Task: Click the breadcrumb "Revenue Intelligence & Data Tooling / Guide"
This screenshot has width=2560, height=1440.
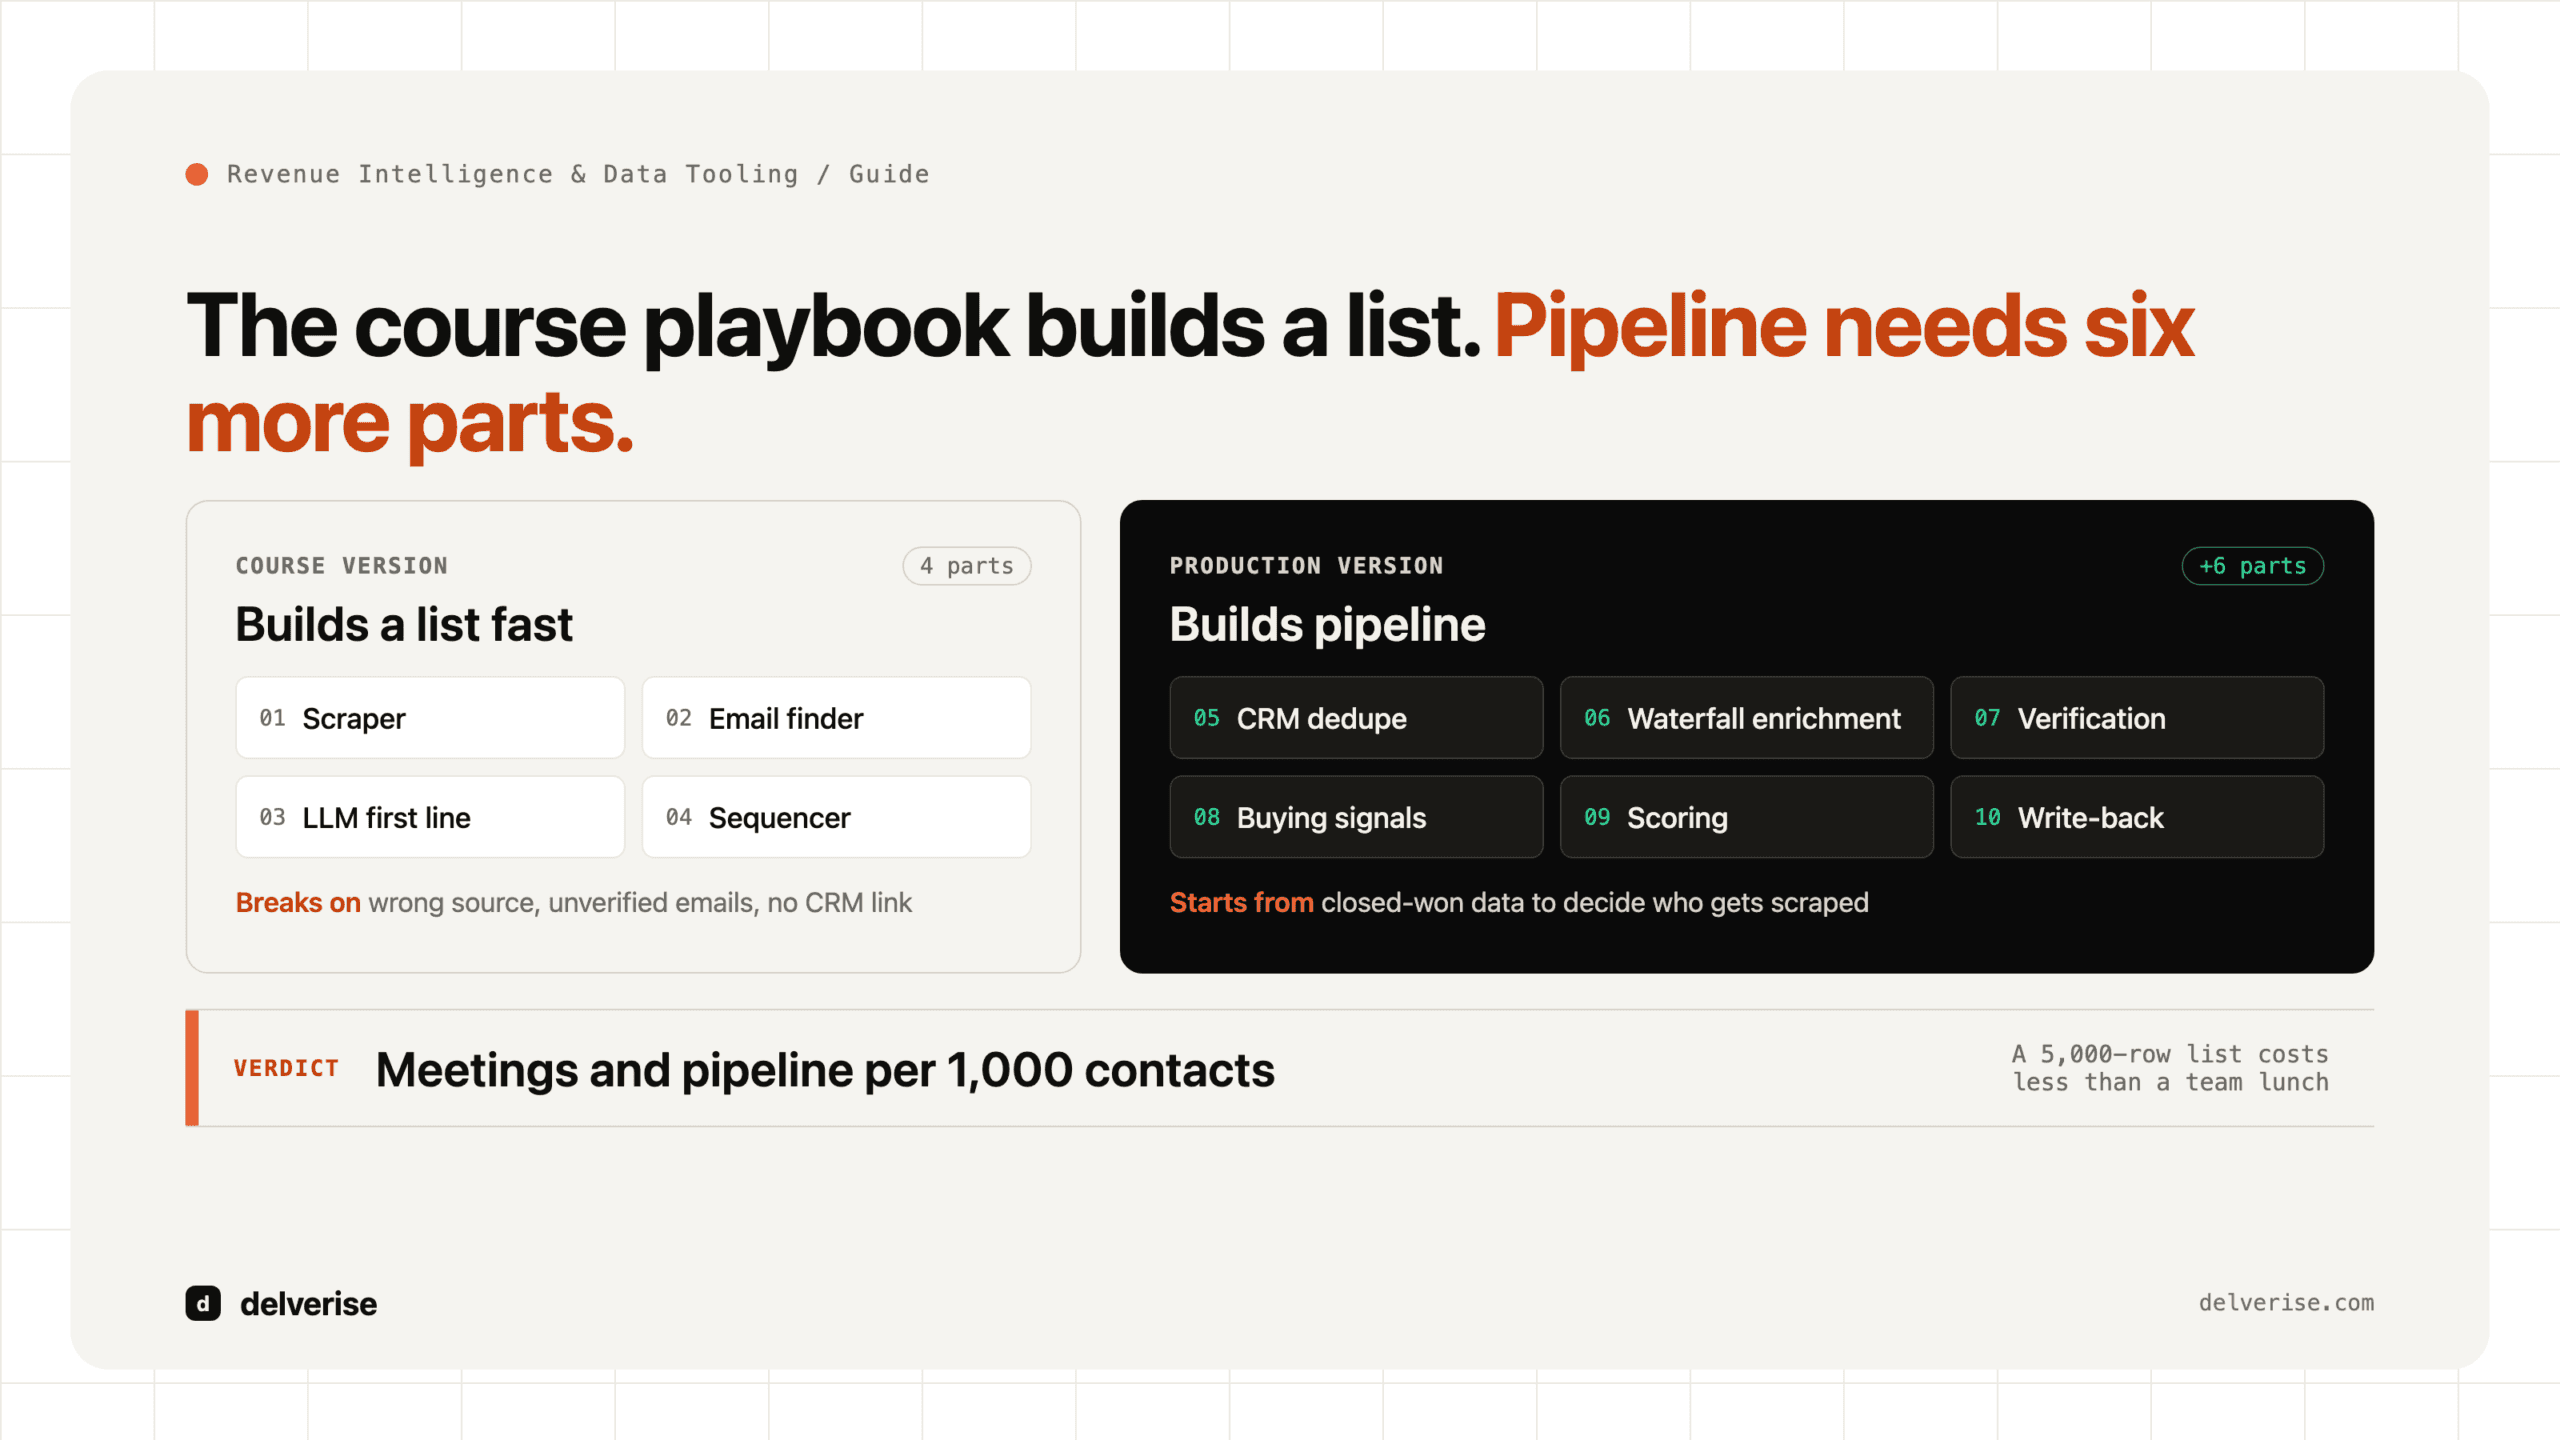Action: coord(578,174)
